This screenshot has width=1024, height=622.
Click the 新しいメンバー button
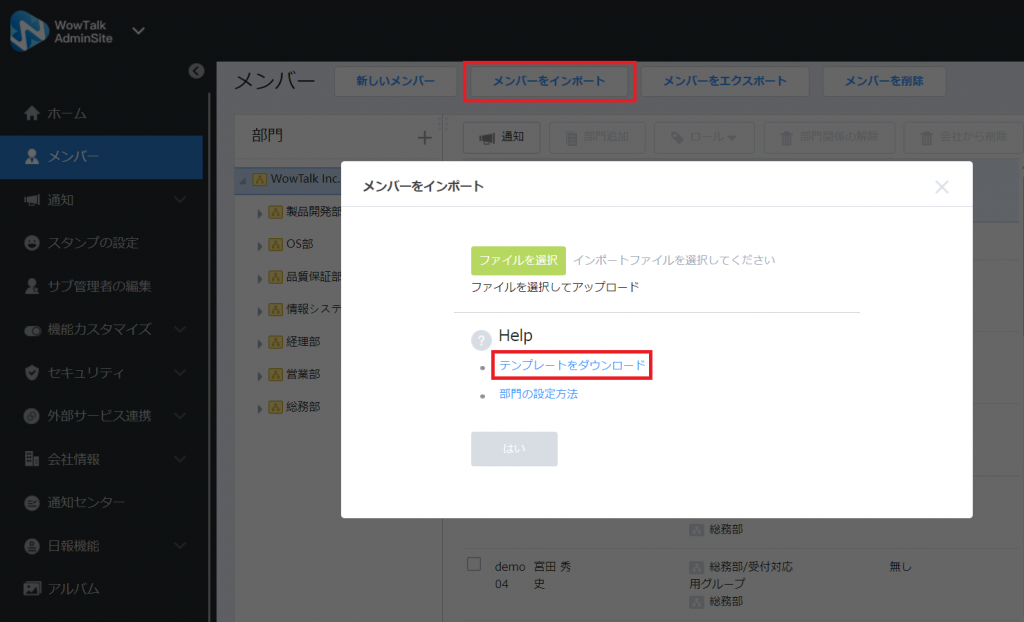[x=395, y=81]
